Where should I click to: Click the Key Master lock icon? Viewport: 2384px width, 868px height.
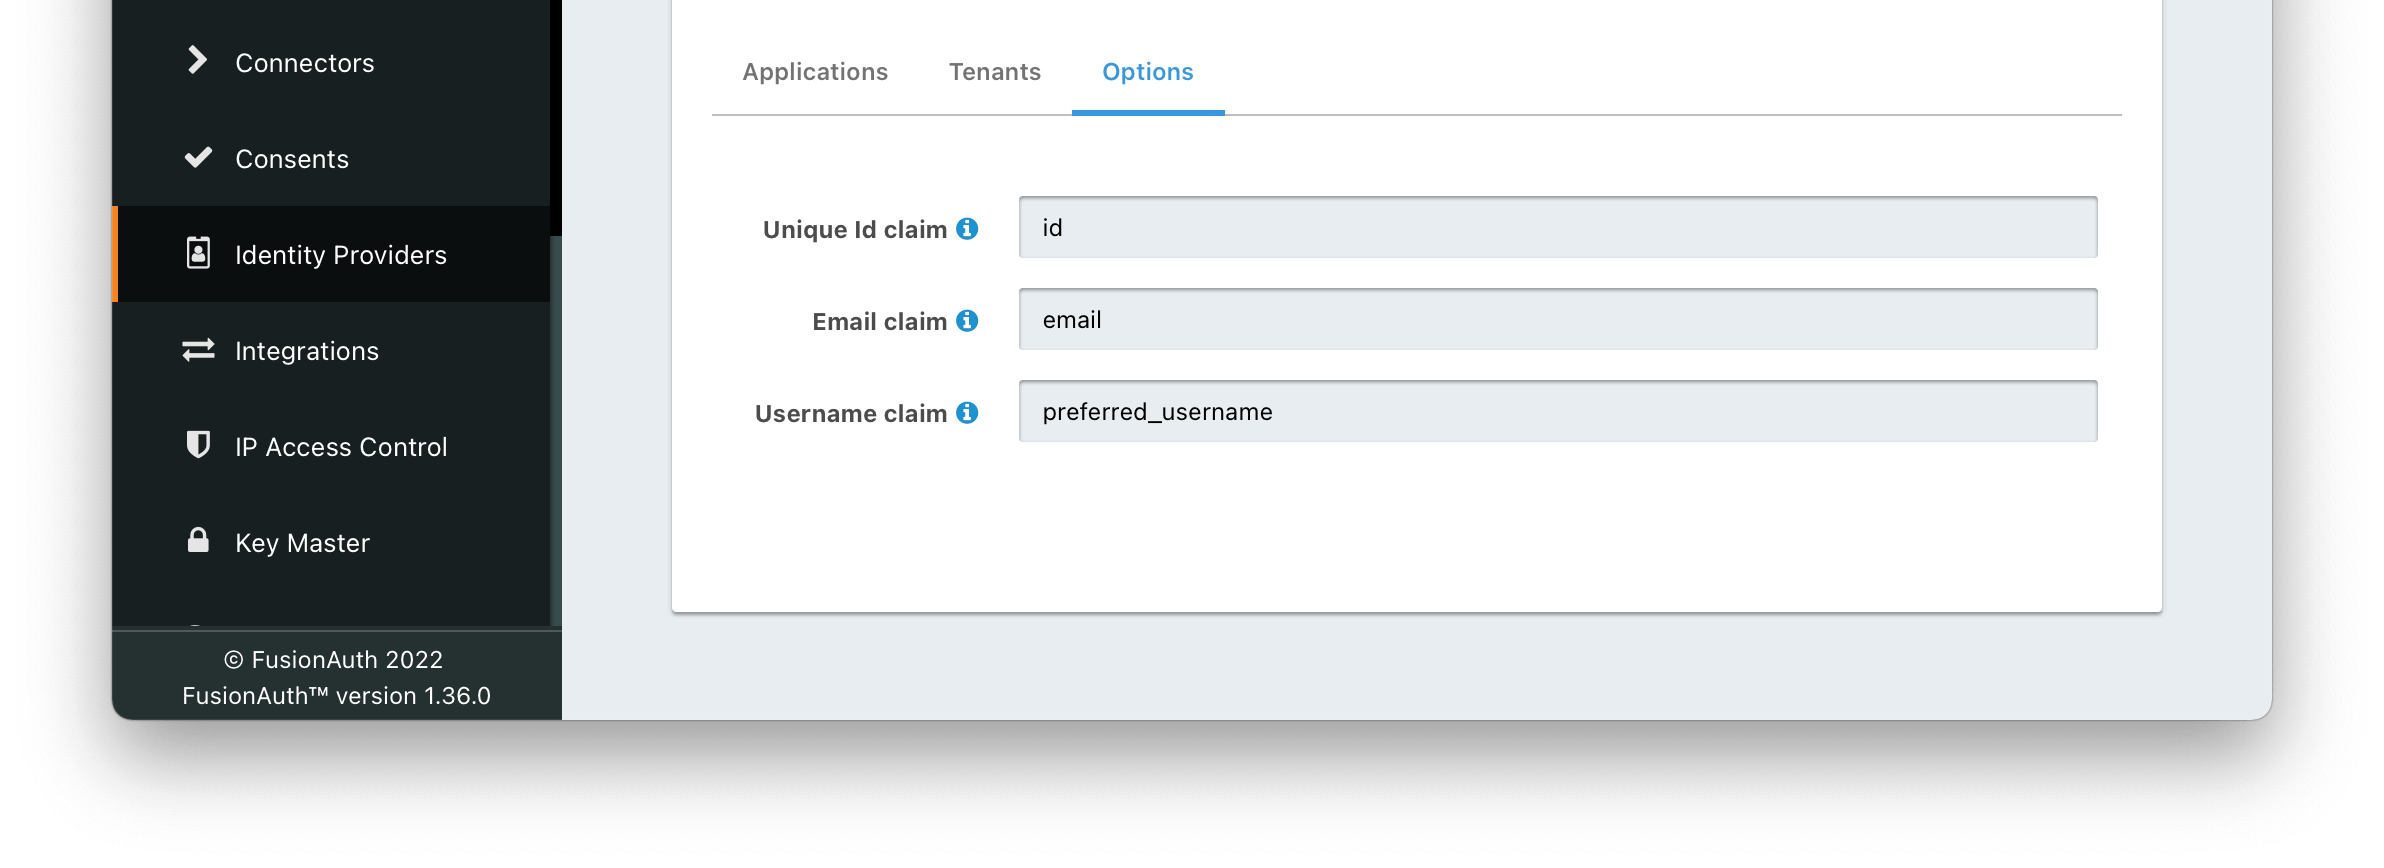pyautogui.click(x=198, y=541)
